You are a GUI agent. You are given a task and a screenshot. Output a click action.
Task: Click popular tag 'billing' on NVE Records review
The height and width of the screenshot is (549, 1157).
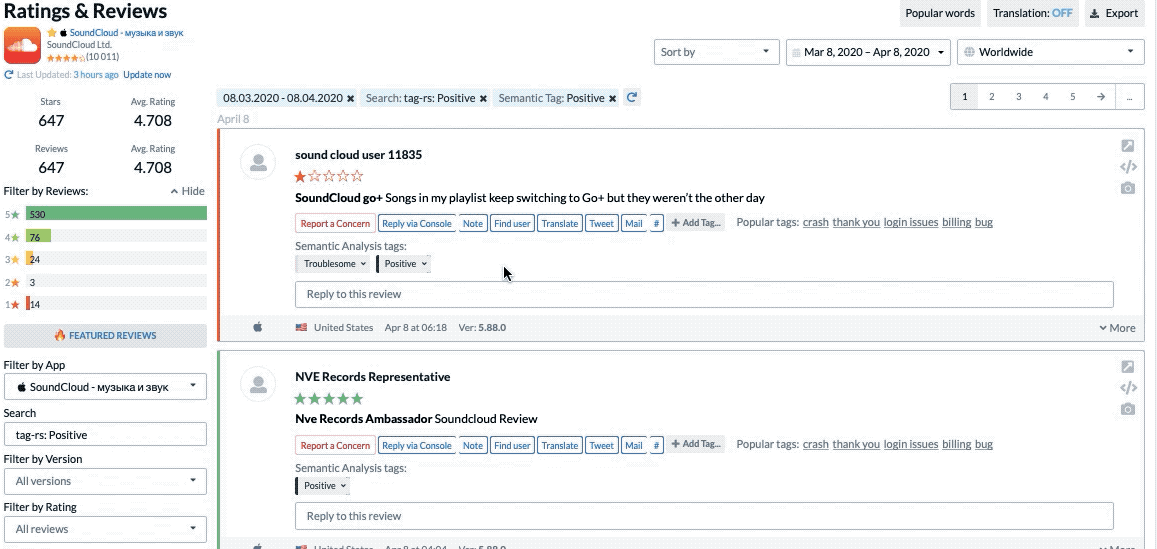pos(956,444)
